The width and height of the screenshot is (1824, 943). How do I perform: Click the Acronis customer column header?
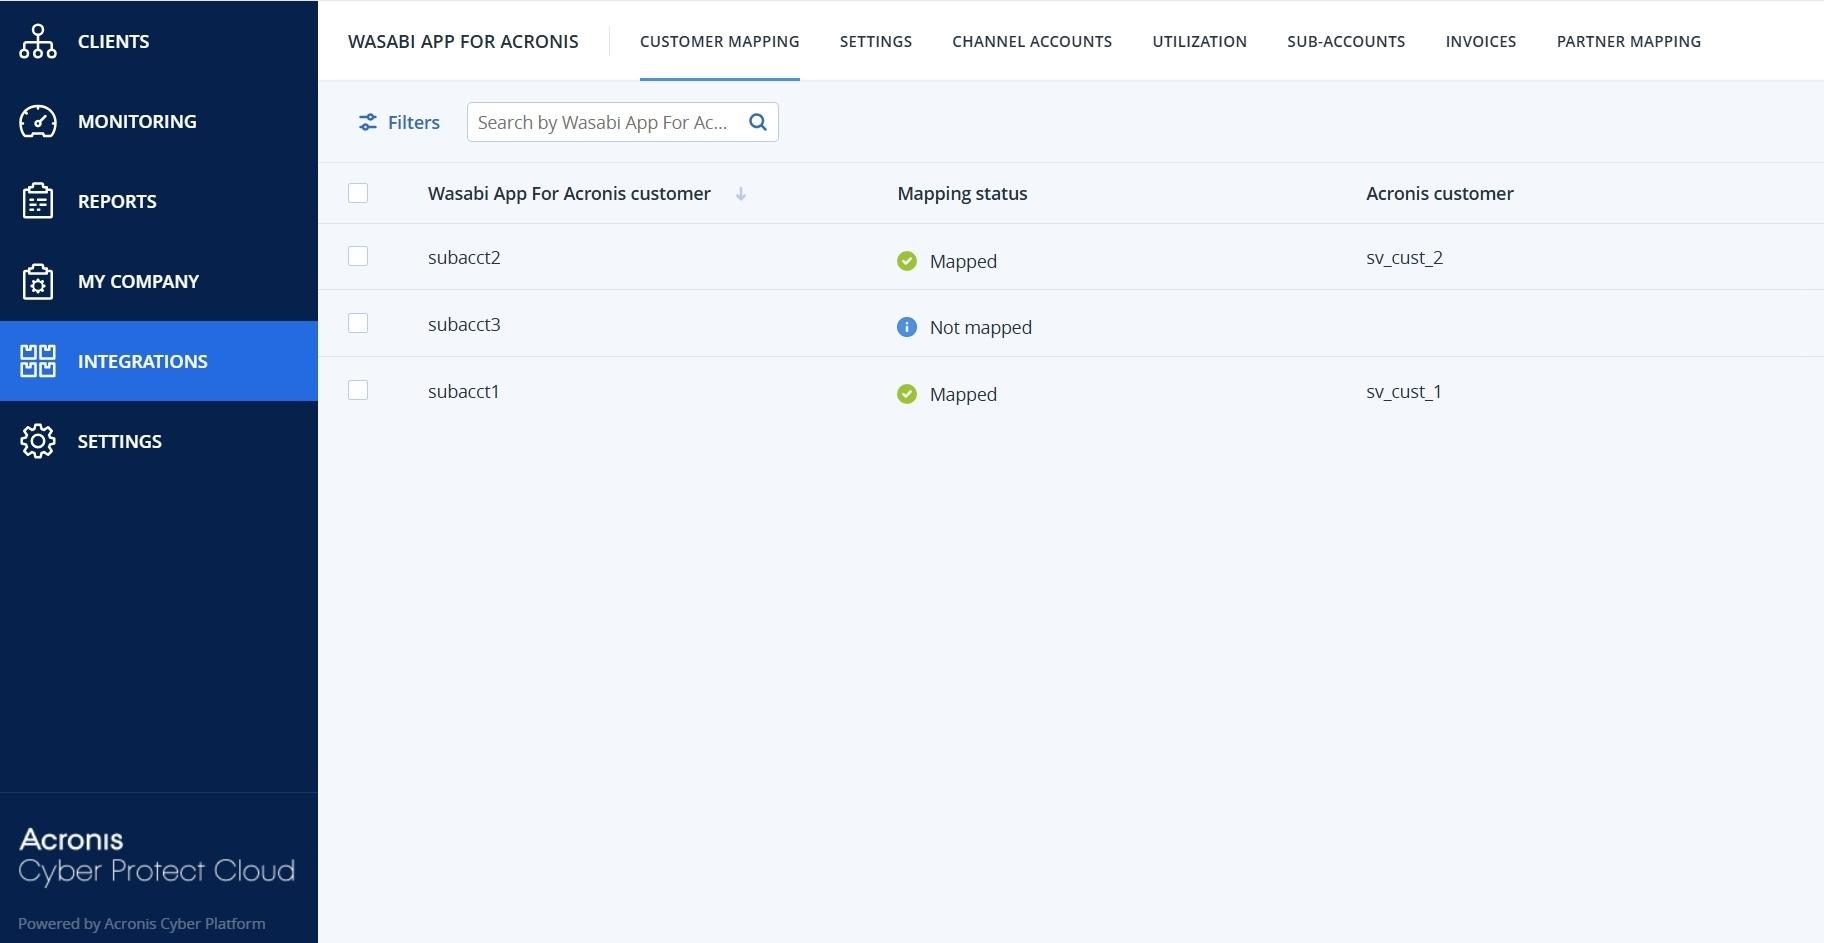[x=1440, y=193]
